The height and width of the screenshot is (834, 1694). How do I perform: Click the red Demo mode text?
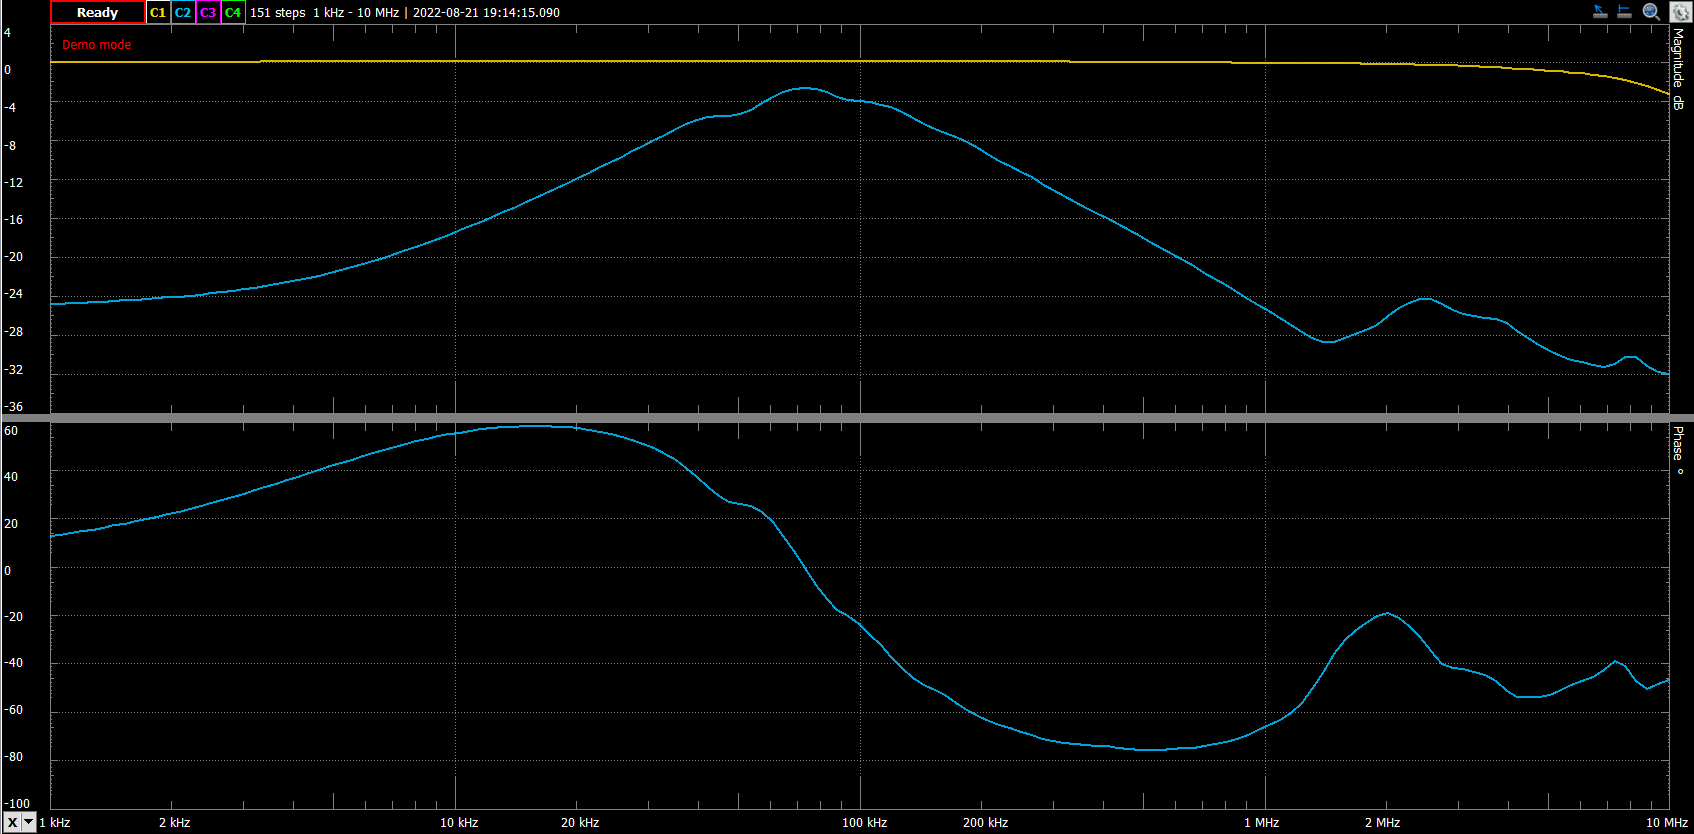coord(96,45)
